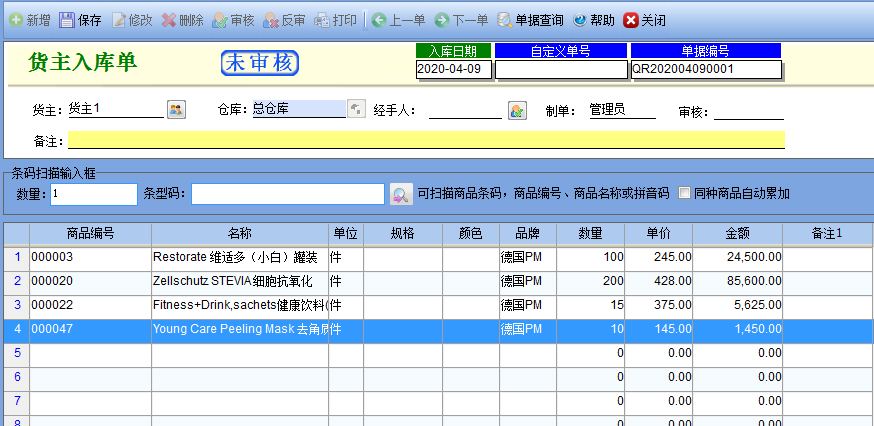
Task: Open the 仓库 warehouse selector button
Action: (356, 110)
